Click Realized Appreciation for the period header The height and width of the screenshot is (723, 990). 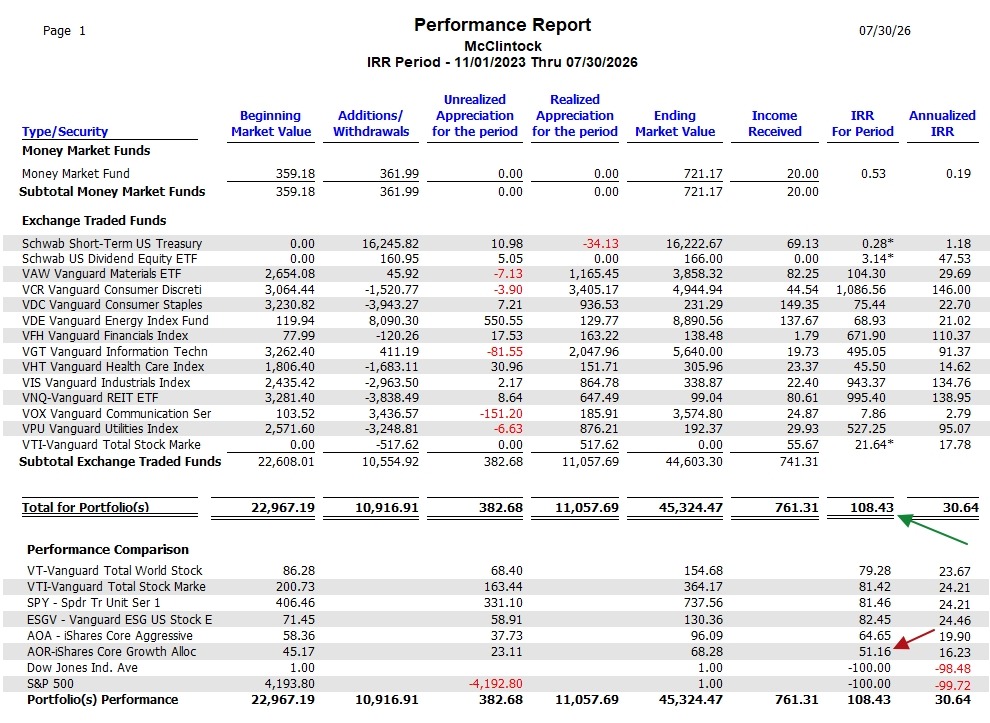coord(575,116)
